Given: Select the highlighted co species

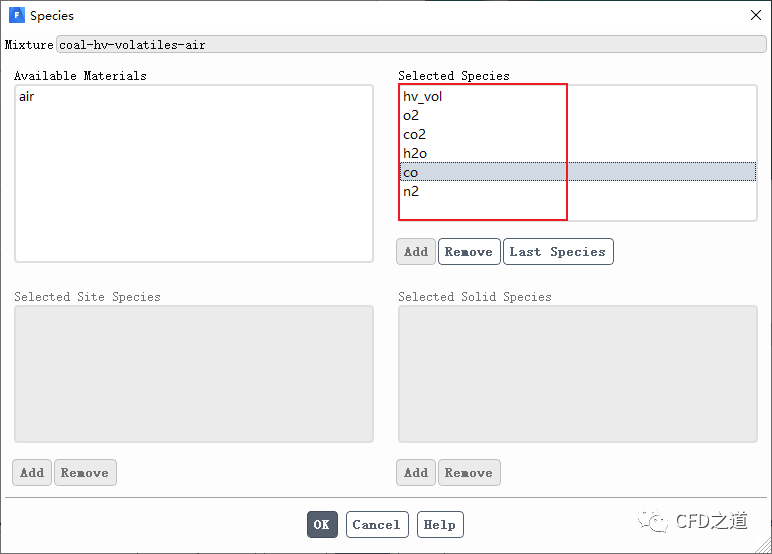Looking at the screenshot, I should pos(411,173).
